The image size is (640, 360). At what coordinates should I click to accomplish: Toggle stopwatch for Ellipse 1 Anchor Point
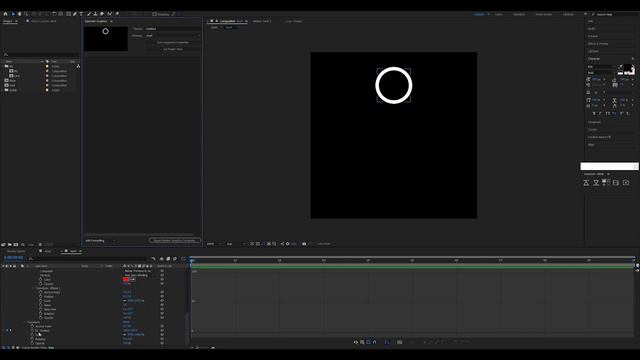(40, 292)
